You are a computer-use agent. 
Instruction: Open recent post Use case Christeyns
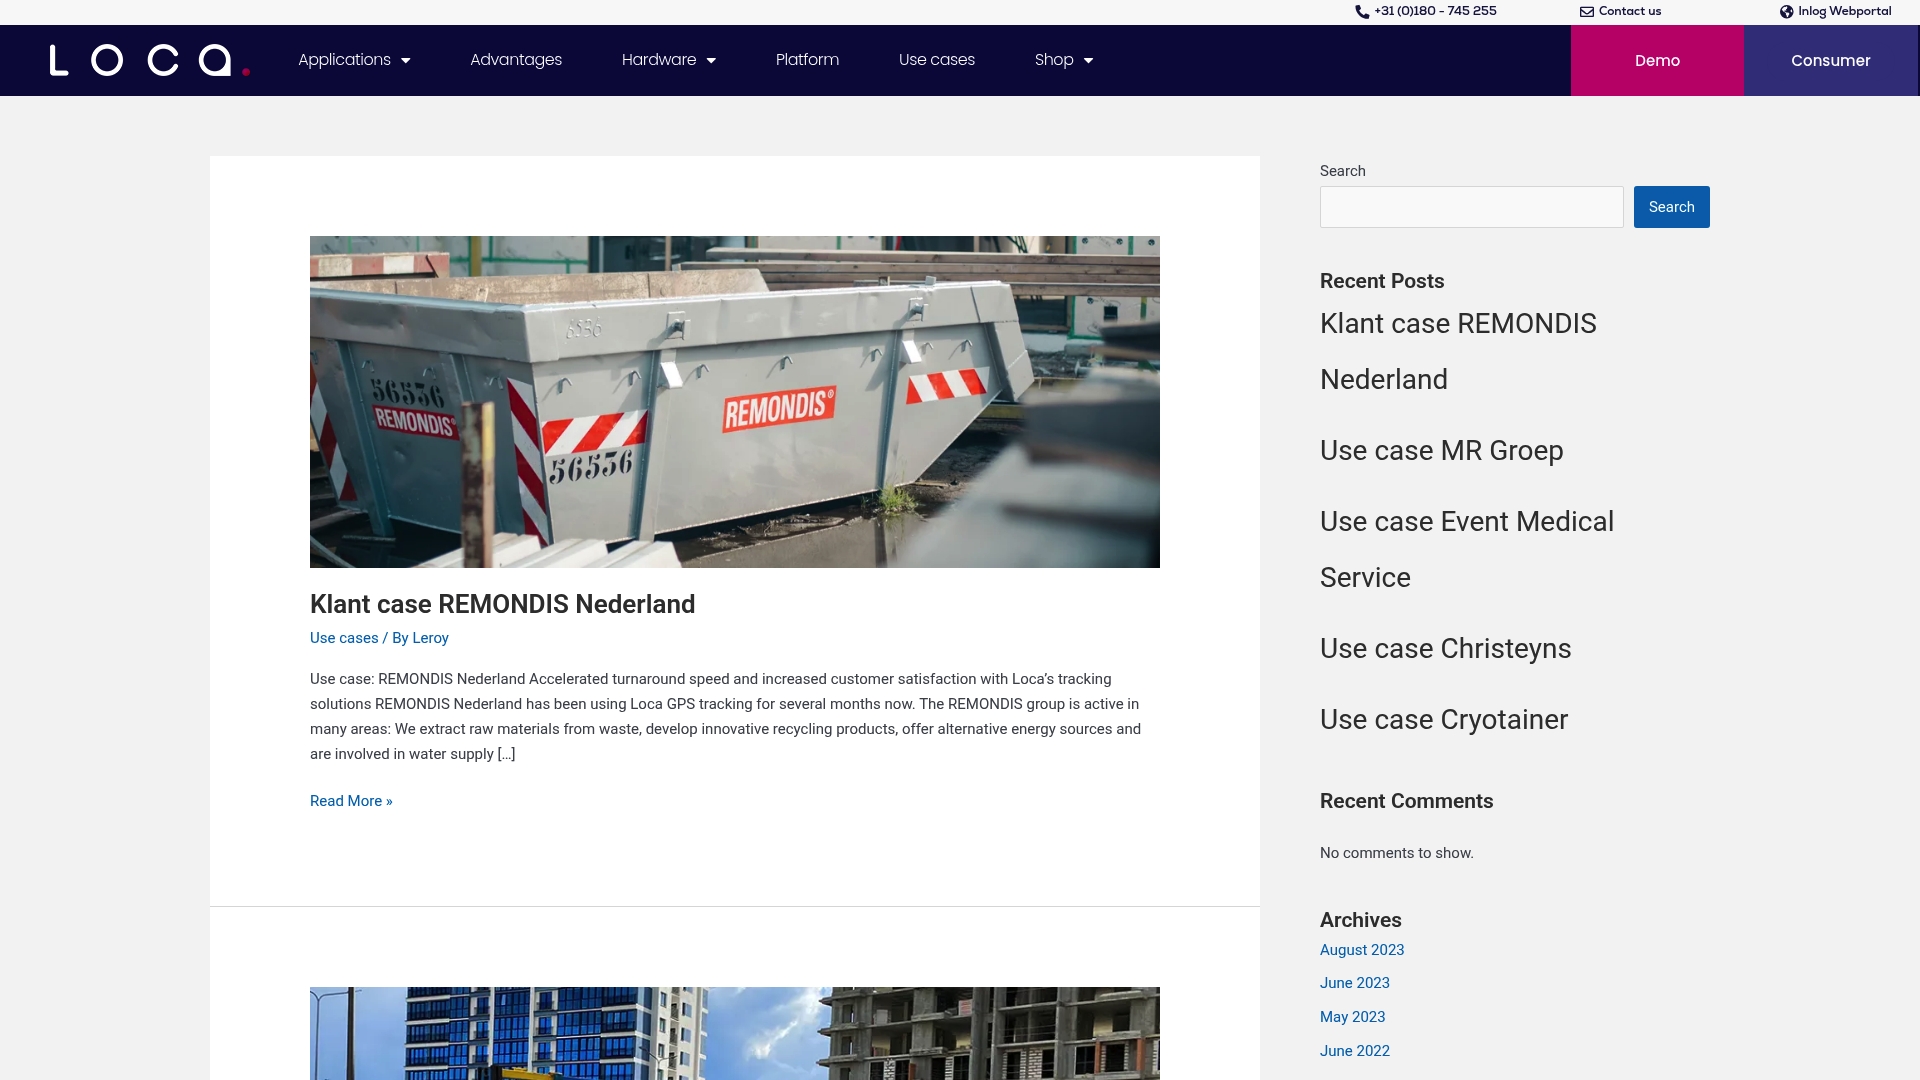(1445, 649)
